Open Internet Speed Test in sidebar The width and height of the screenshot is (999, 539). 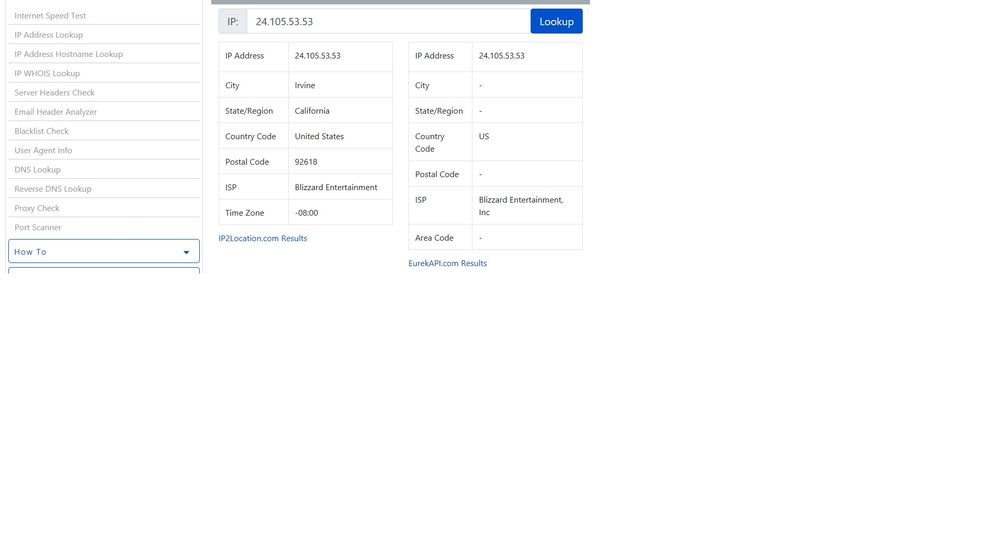tap(50, 16)
